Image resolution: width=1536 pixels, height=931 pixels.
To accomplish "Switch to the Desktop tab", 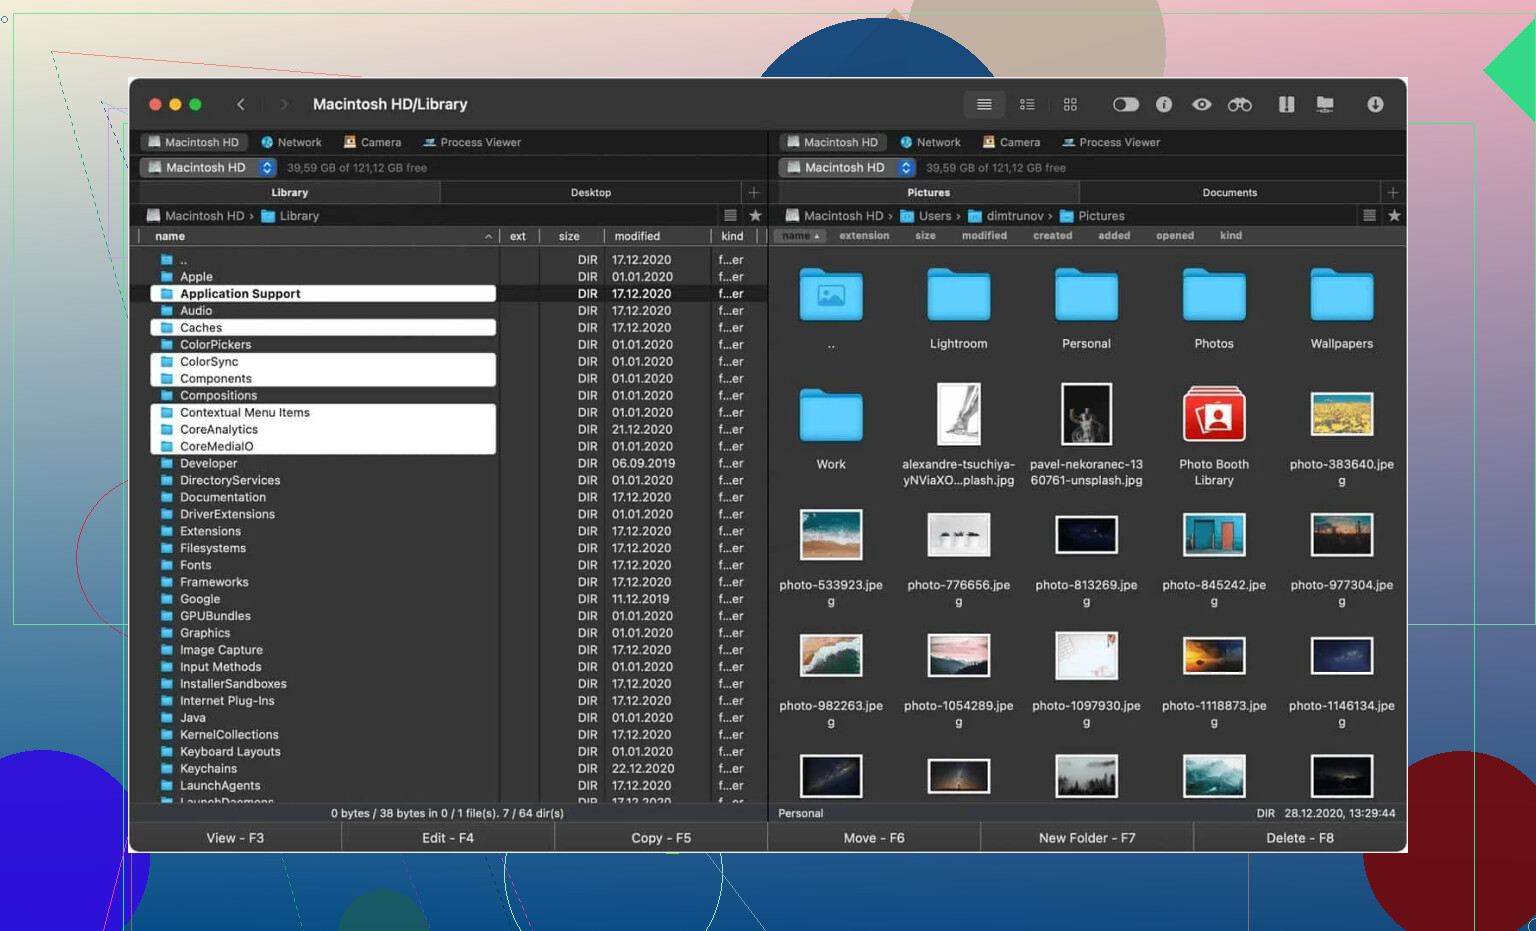I will pos(590,192).
